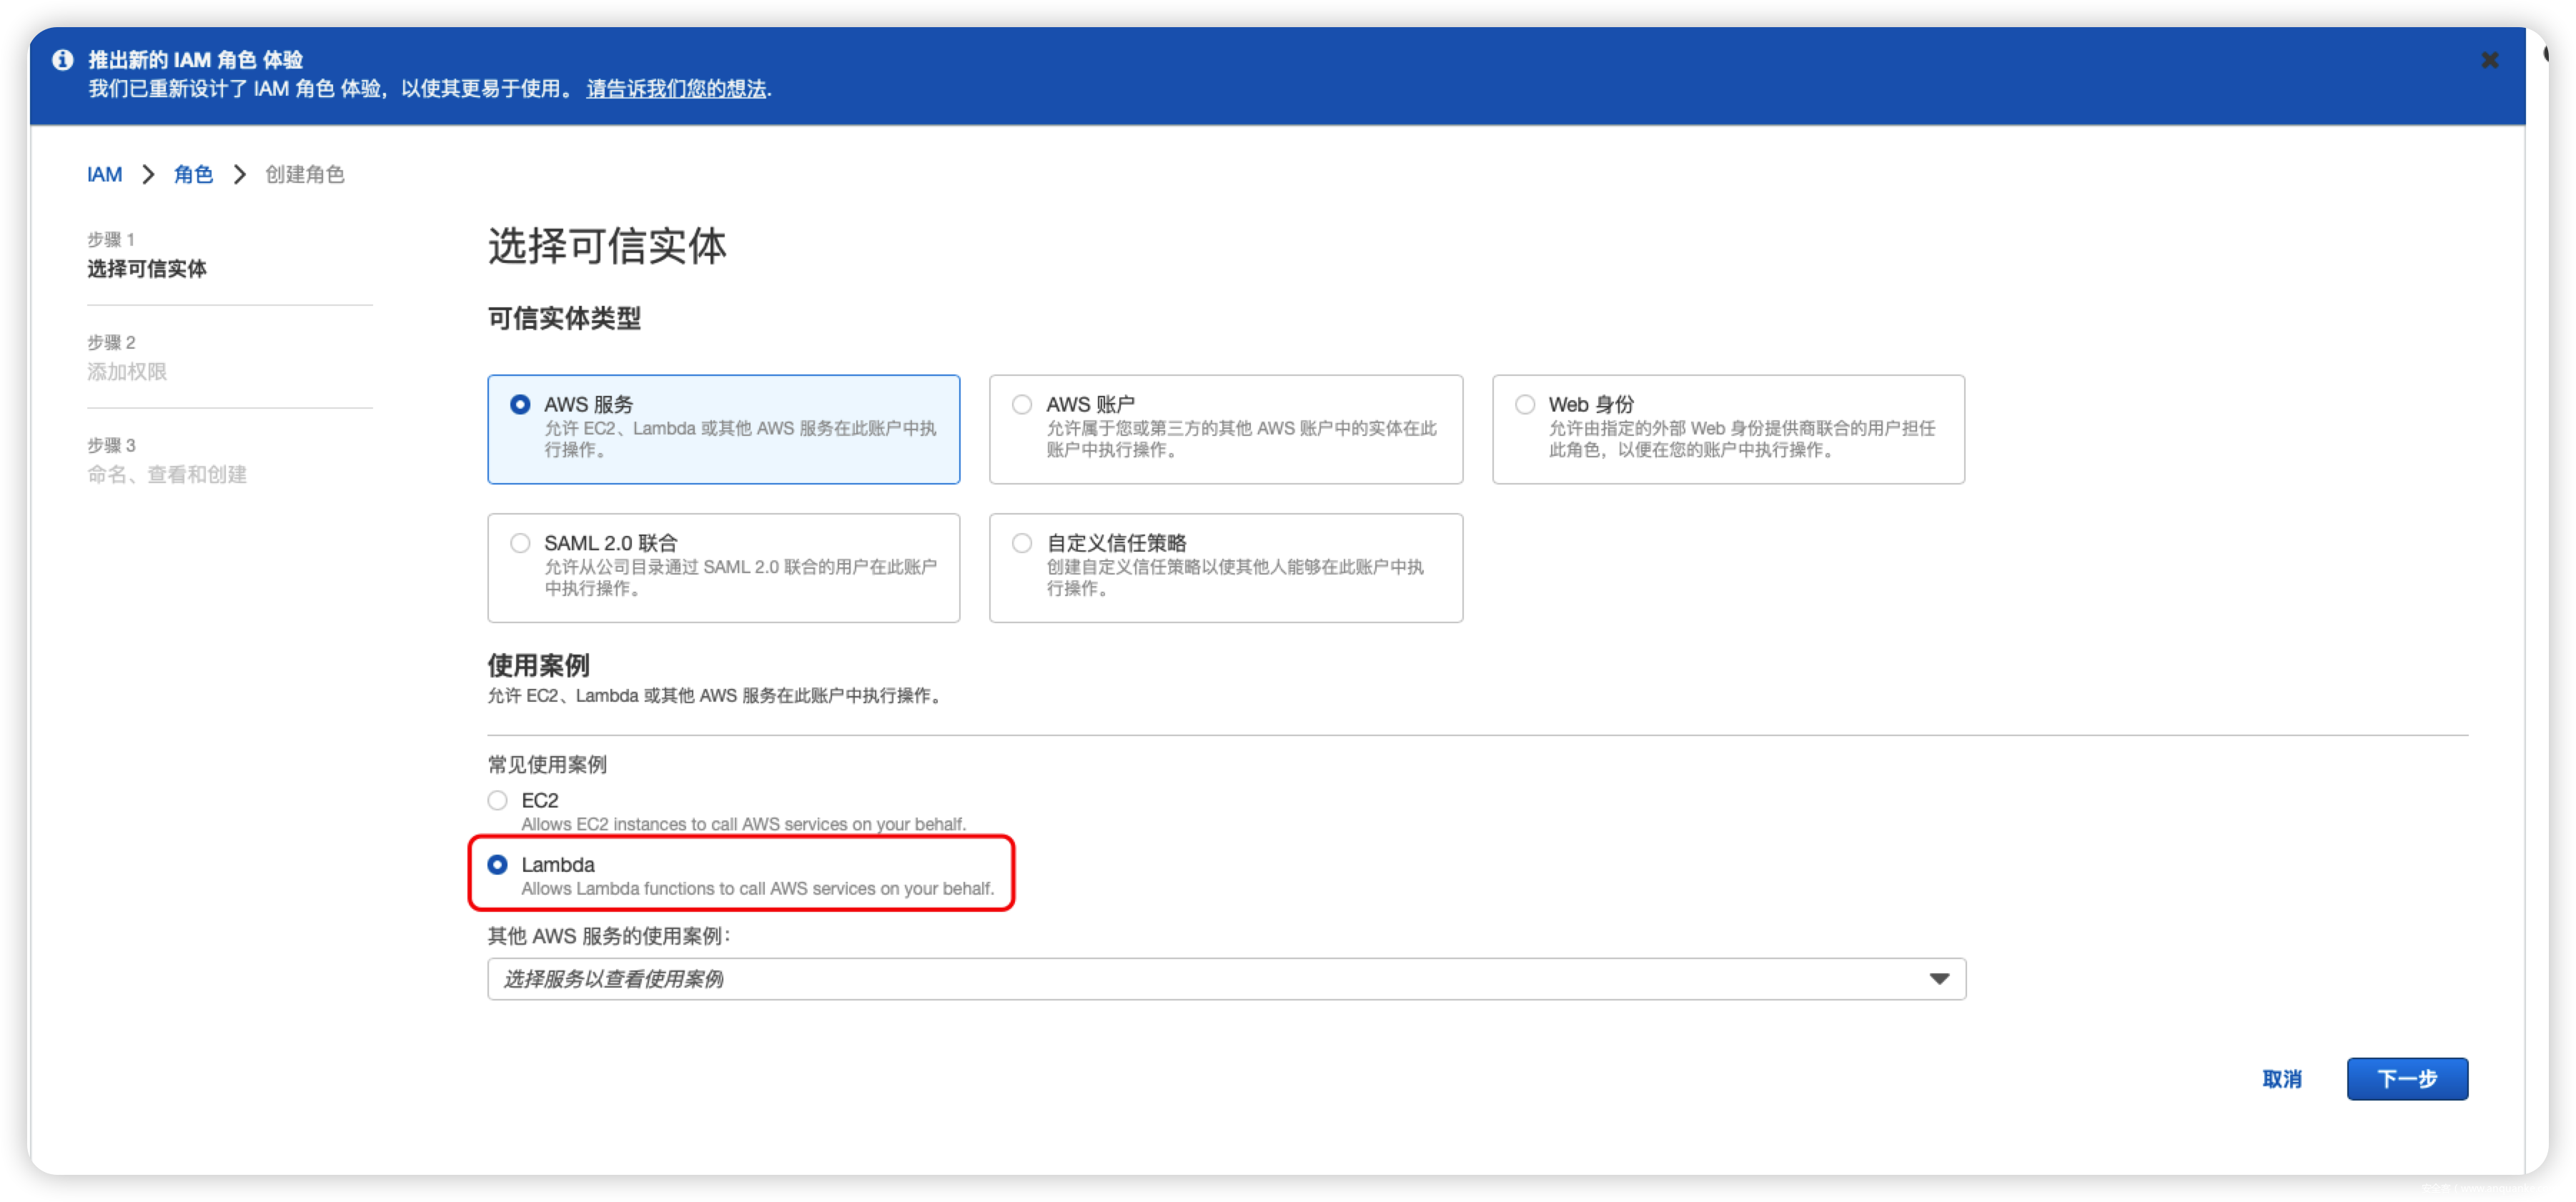The image size is (2576, 1202).
Task: Select the Lambda use case radio
Action: [x=498, y=865]
